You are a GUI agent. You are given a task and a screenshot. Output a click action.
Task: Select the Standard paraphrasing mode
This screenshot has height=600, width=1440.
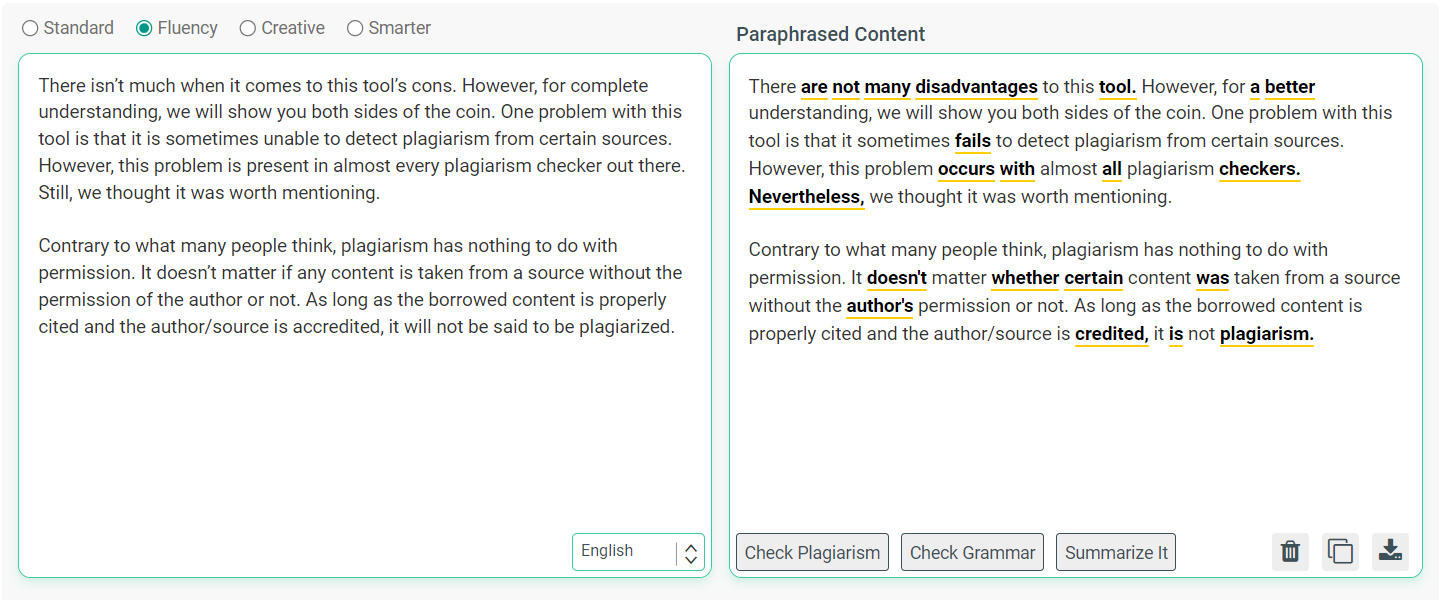point(31,28)
